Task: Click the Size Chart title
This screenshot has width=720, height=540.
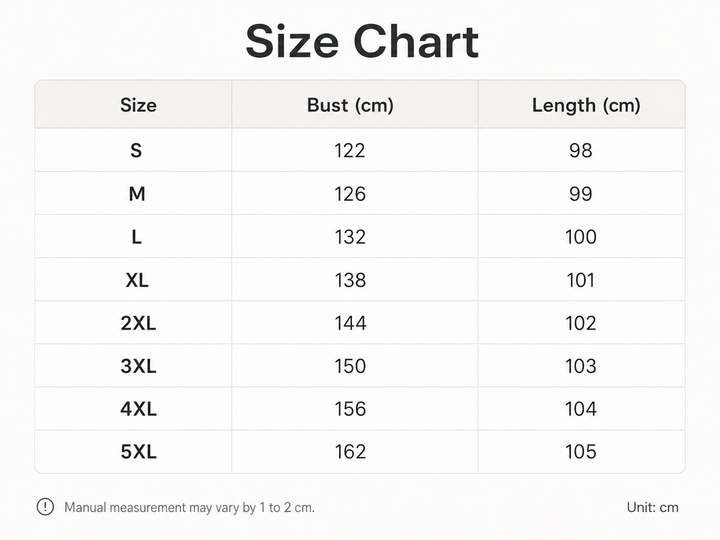Action: (x=362, y=41)
